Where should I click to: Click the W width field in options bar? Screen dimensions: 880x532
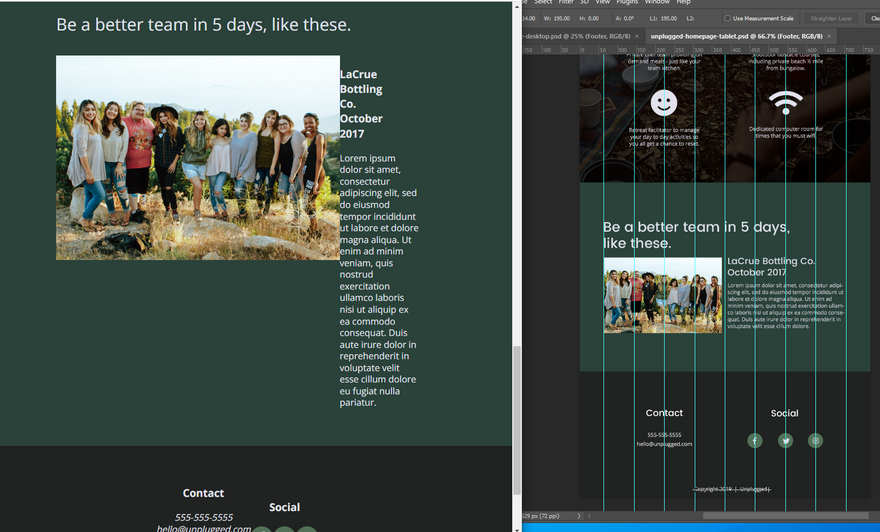[x=561, y=18]
